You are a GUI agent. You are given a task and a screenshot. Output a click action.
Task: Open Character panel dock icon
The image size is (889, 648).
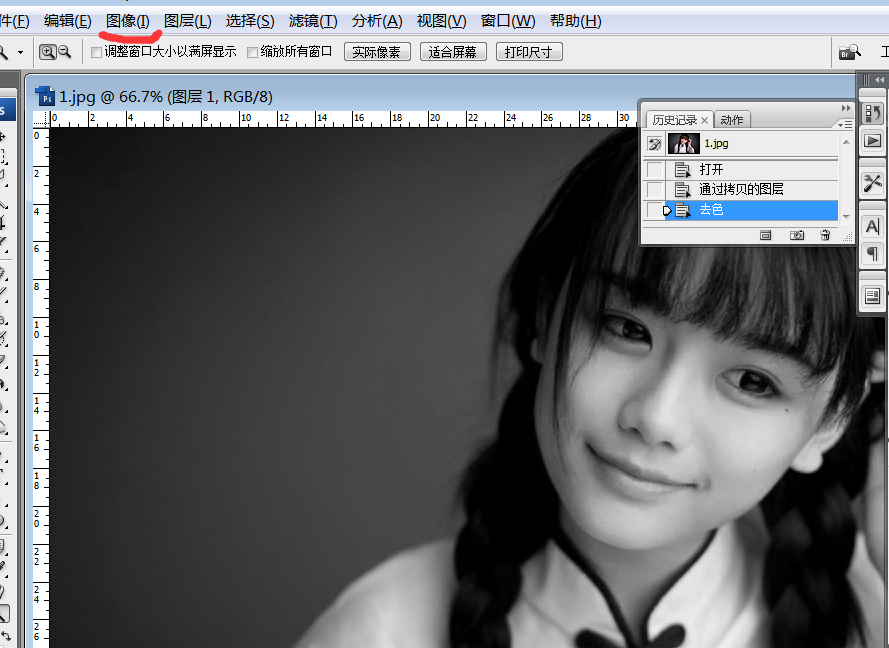pos(873,227)
